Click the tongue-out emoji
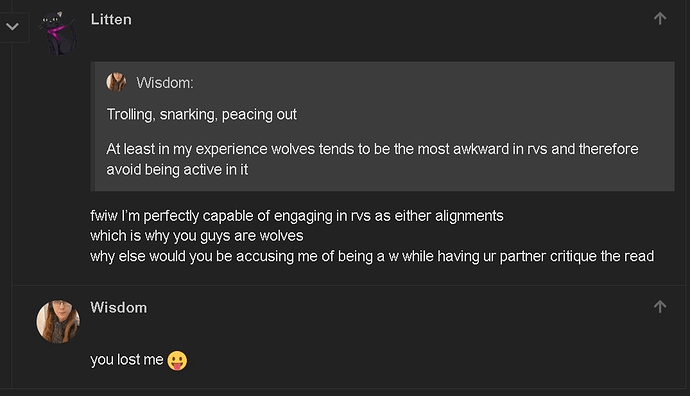Image resolution: width=690 pixels, height=396 pixels. tap(177, 361)
